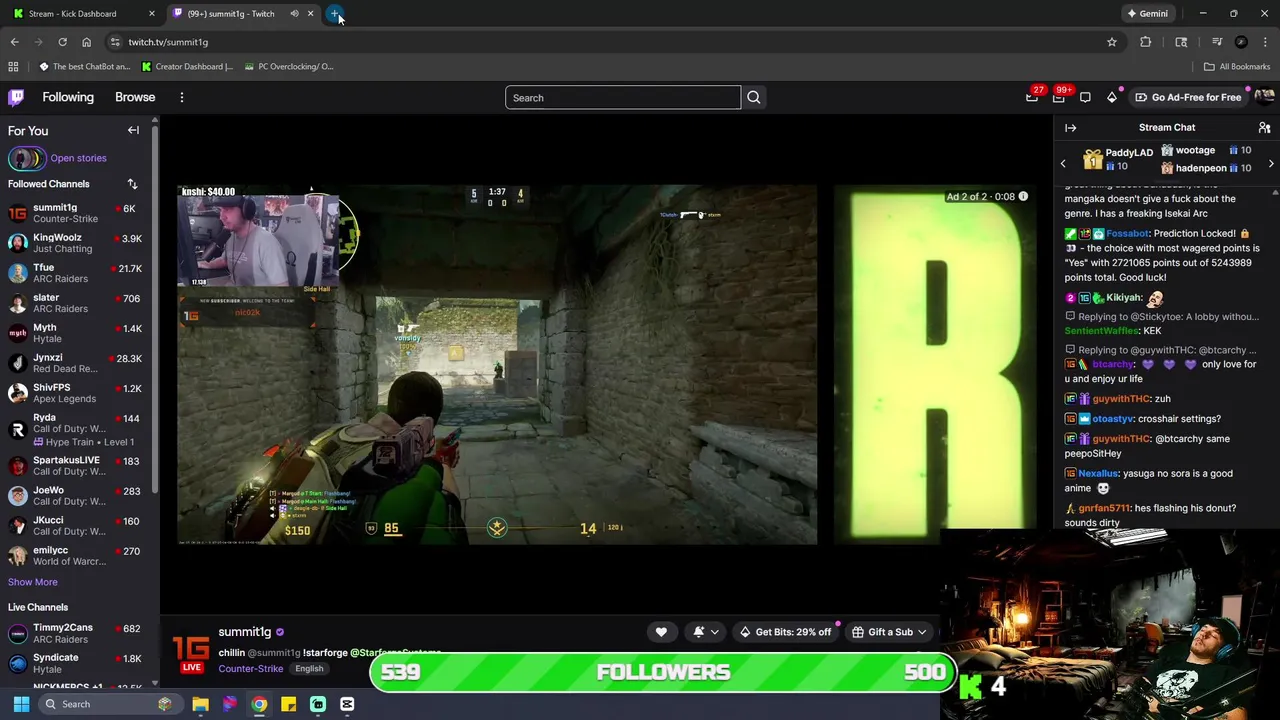The image size is (1280, 720).
Task: Open the Following page
Action: 68,97
